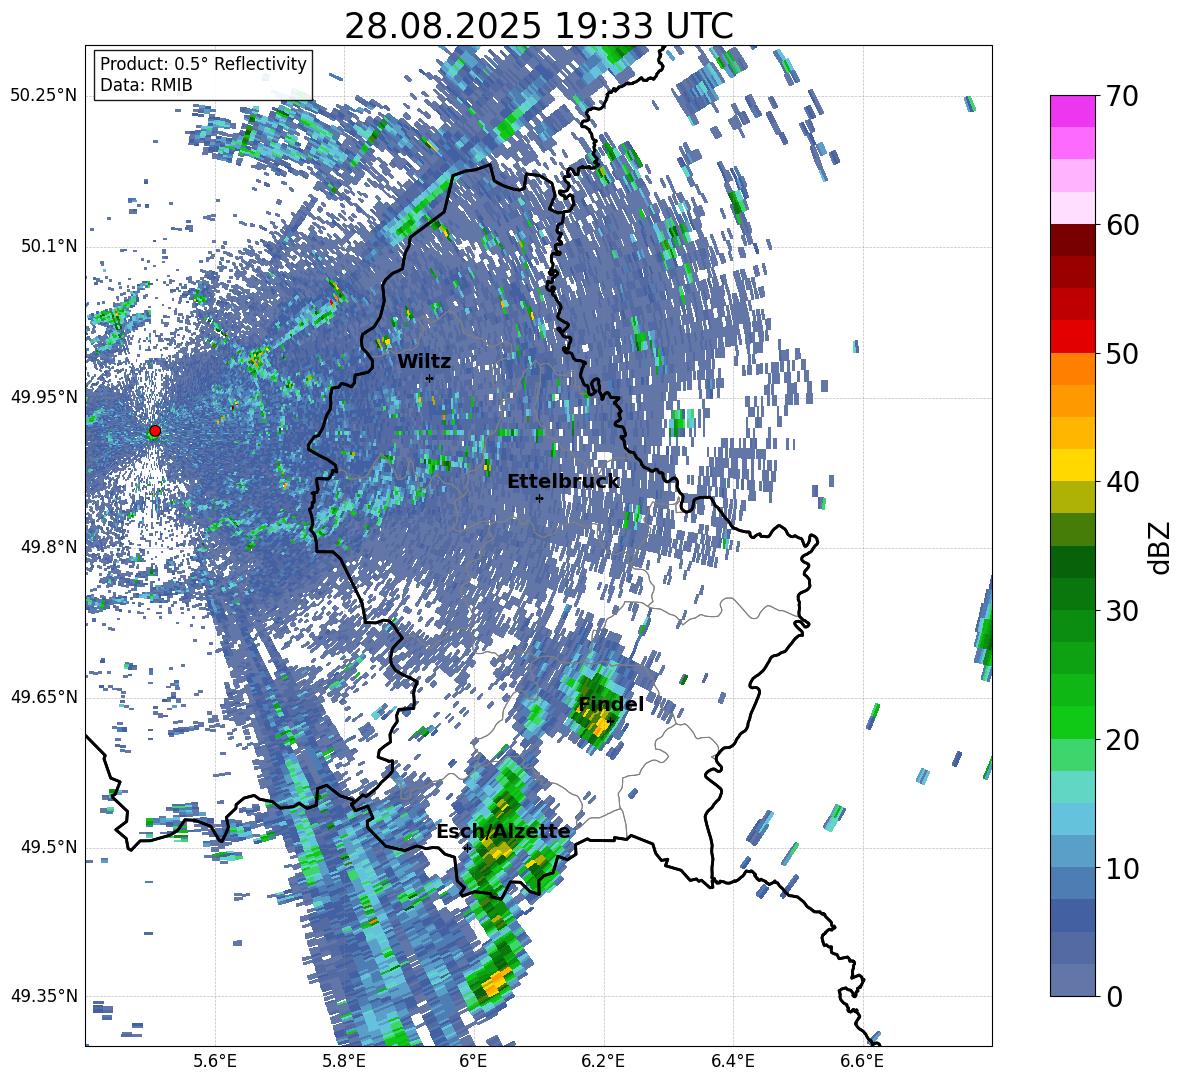
Task: Click the Esch/Alzette cross location marker
Action: [467, 848]
